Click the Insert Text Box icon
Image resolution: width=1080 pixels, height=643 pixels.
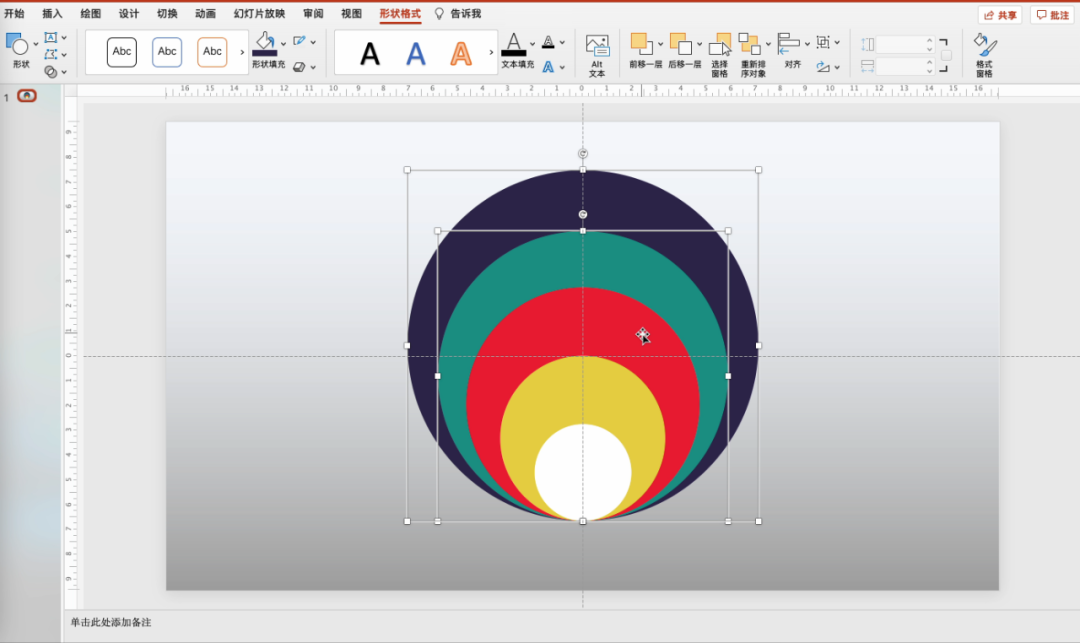tap(50, 37)
